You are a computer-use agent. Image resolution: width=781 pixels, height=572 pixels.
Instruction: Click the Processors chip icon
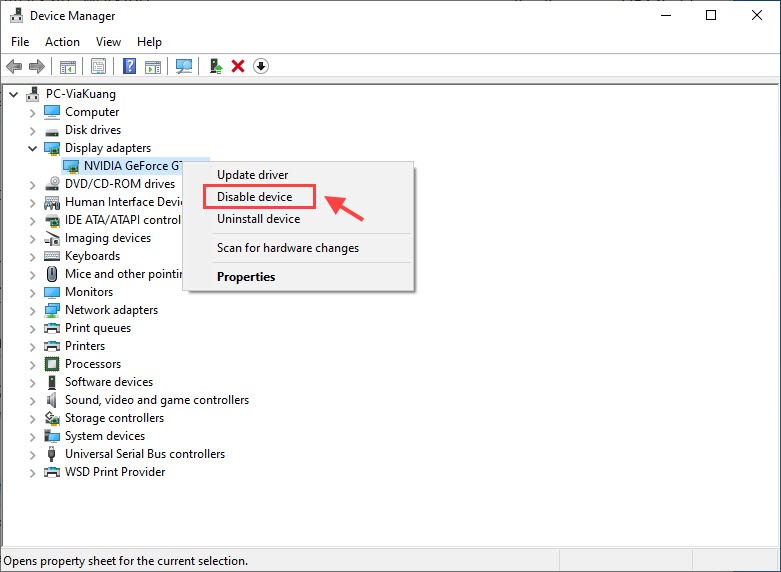(x=52, y=364)
